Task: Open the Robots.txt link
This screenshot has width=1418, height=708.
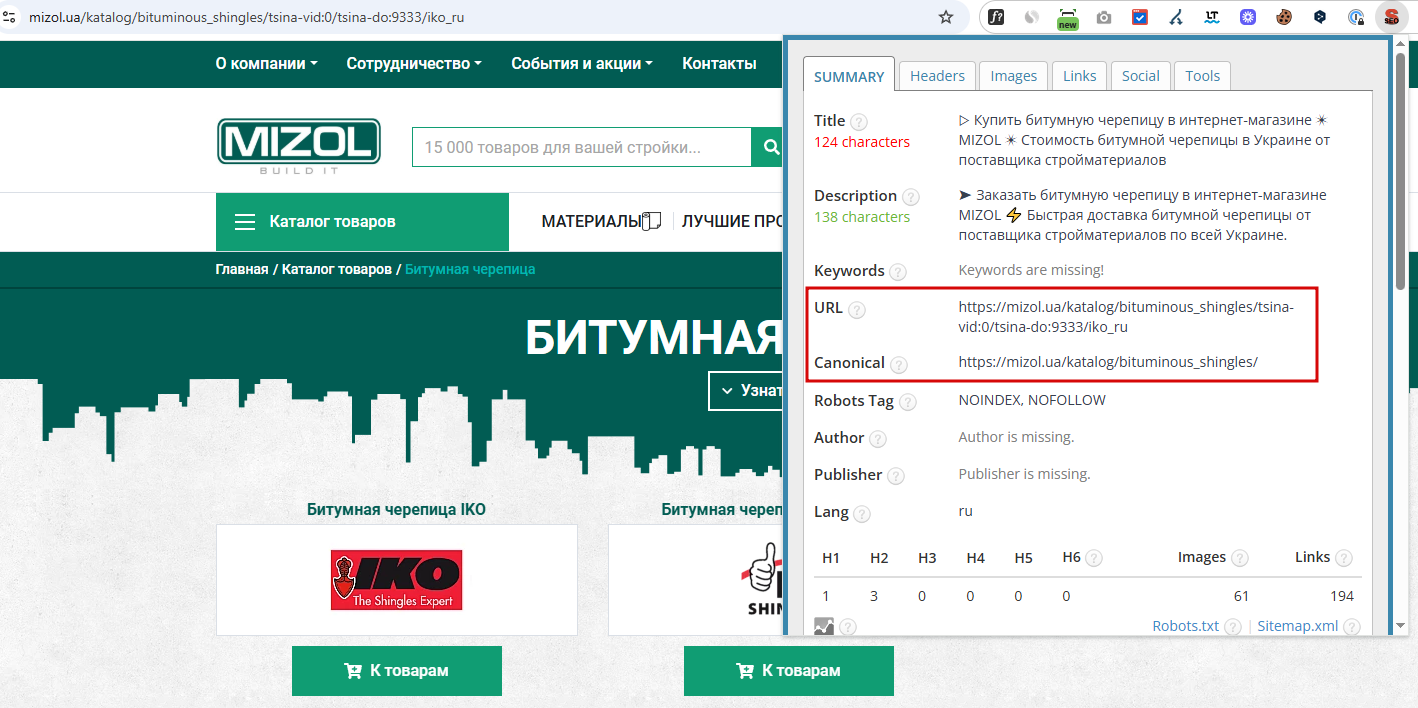Action: (x=1186, y=626)
